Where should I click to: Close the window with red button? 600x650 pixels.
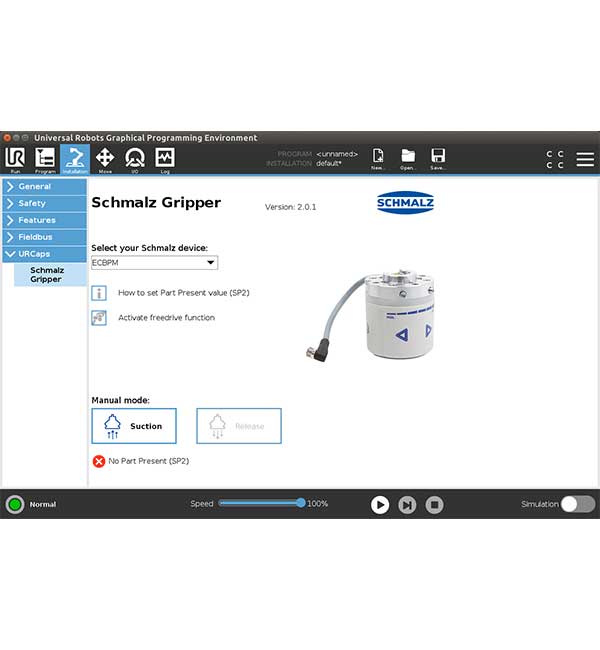7,138
